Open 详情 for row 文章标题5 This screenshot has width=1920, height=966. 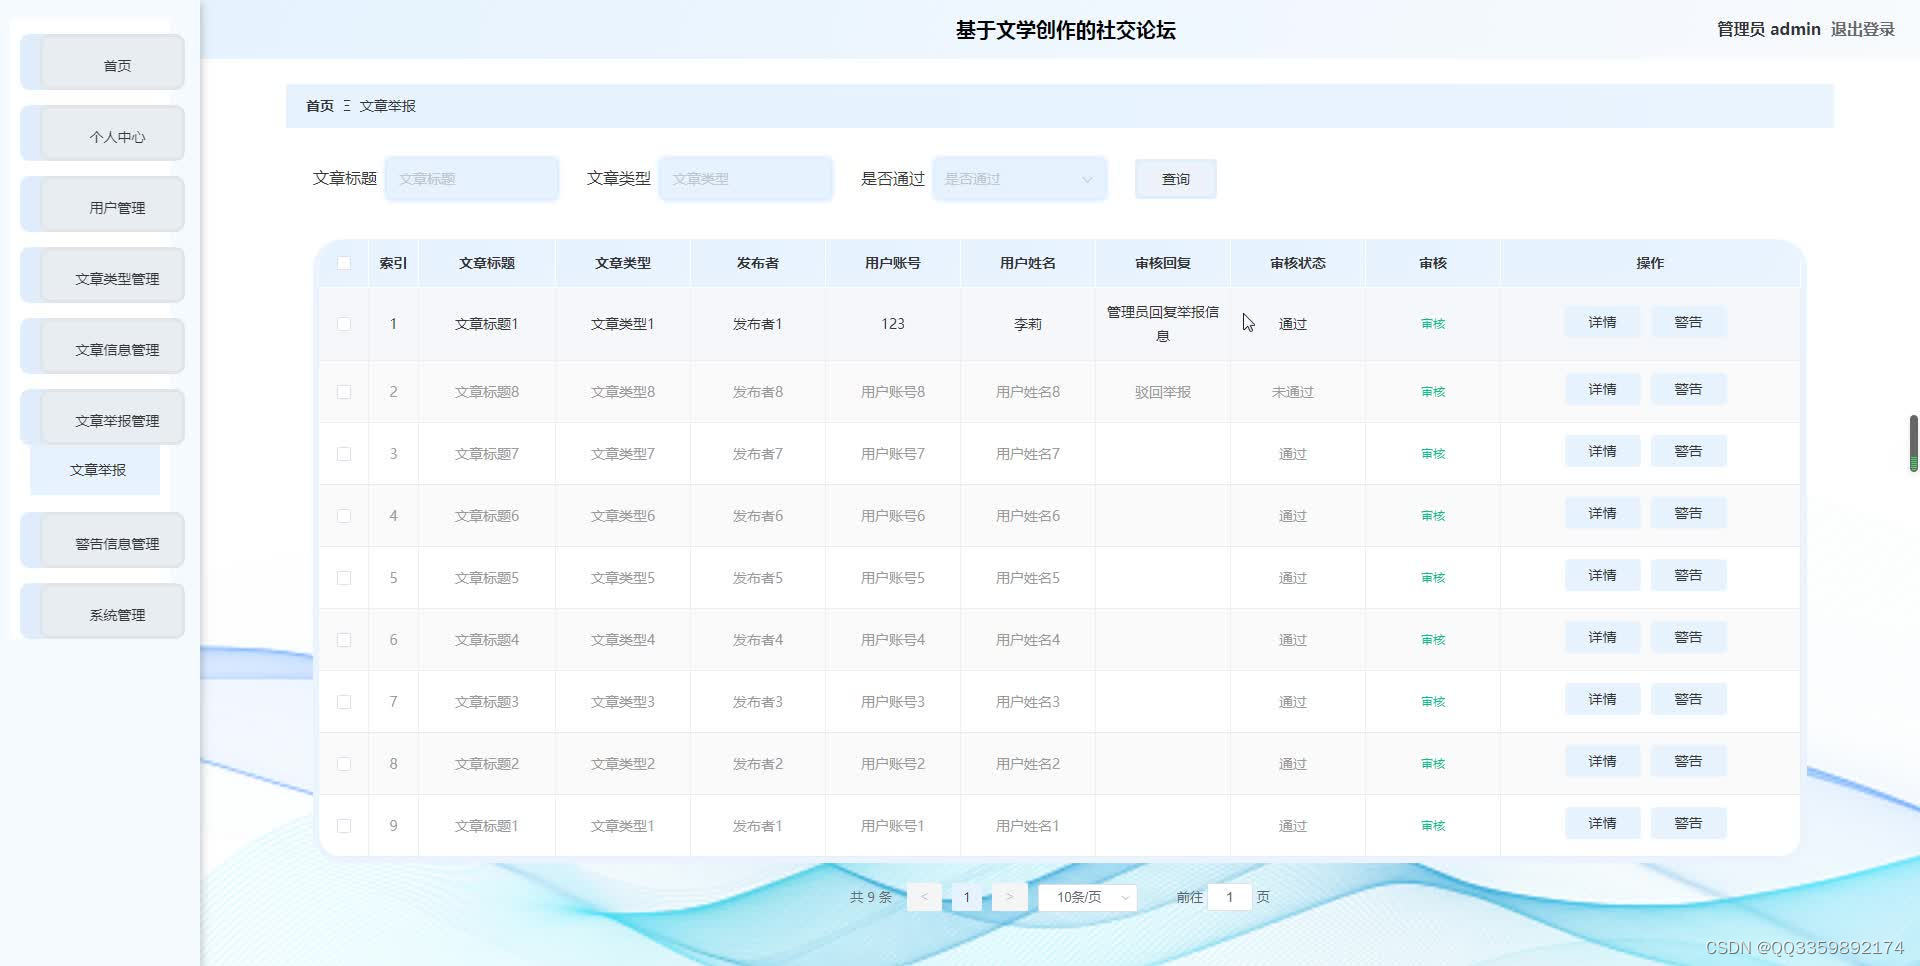click(x=1602, y=575)
